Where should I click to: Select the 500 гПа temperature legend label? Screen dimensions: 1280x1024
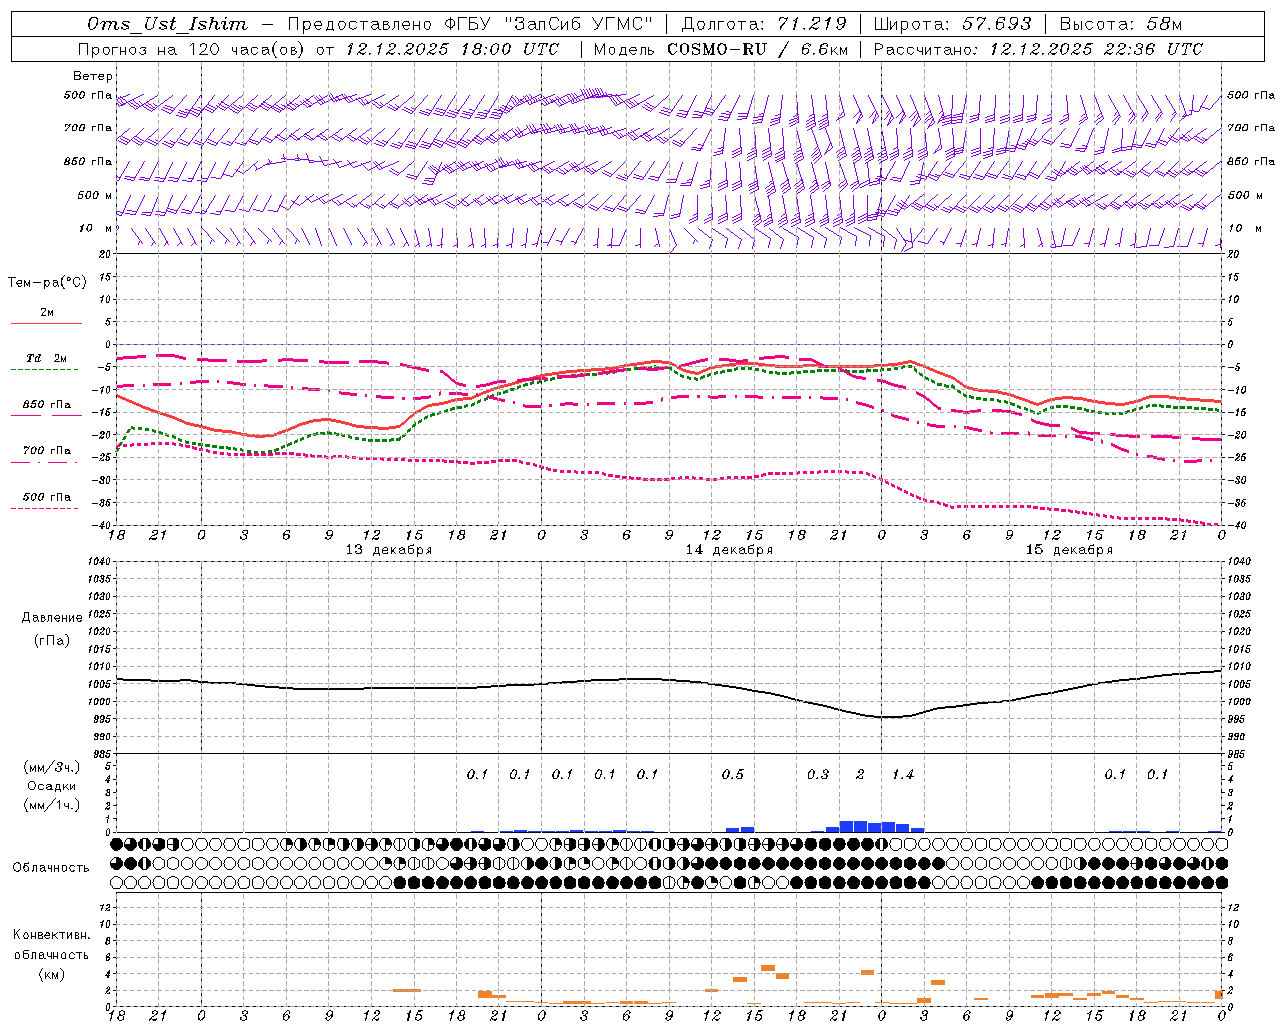pyautogui.click(x=47, y=497)
